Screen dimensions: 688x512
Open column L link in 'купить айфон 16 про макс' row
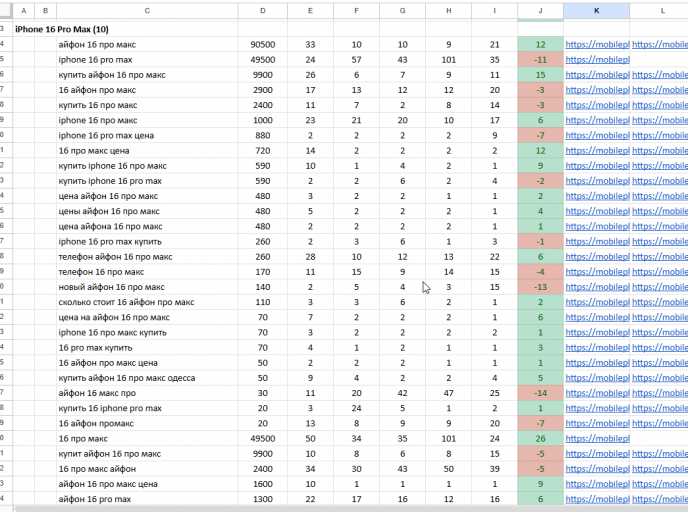(659, 75)
